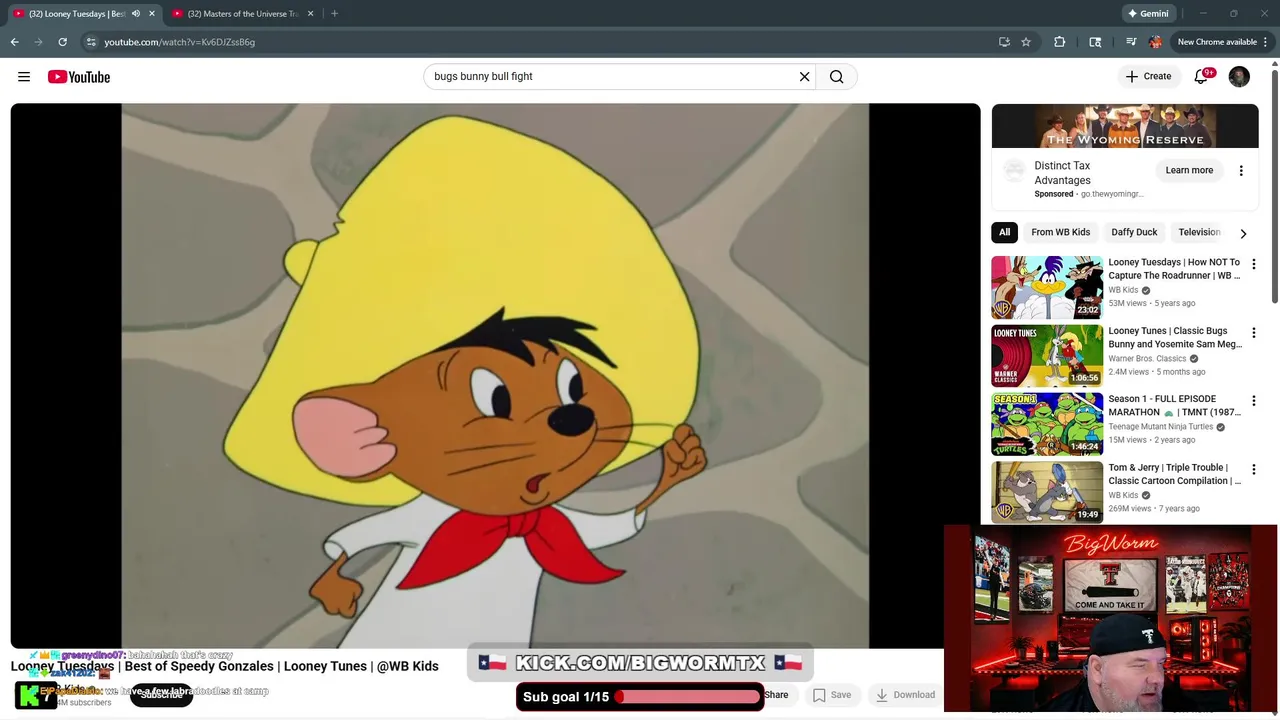Open Bugs Bunny Yosemite Sam video thumbnail
This screenshot has width=1280, height=720.
(x=1047, y=356)
